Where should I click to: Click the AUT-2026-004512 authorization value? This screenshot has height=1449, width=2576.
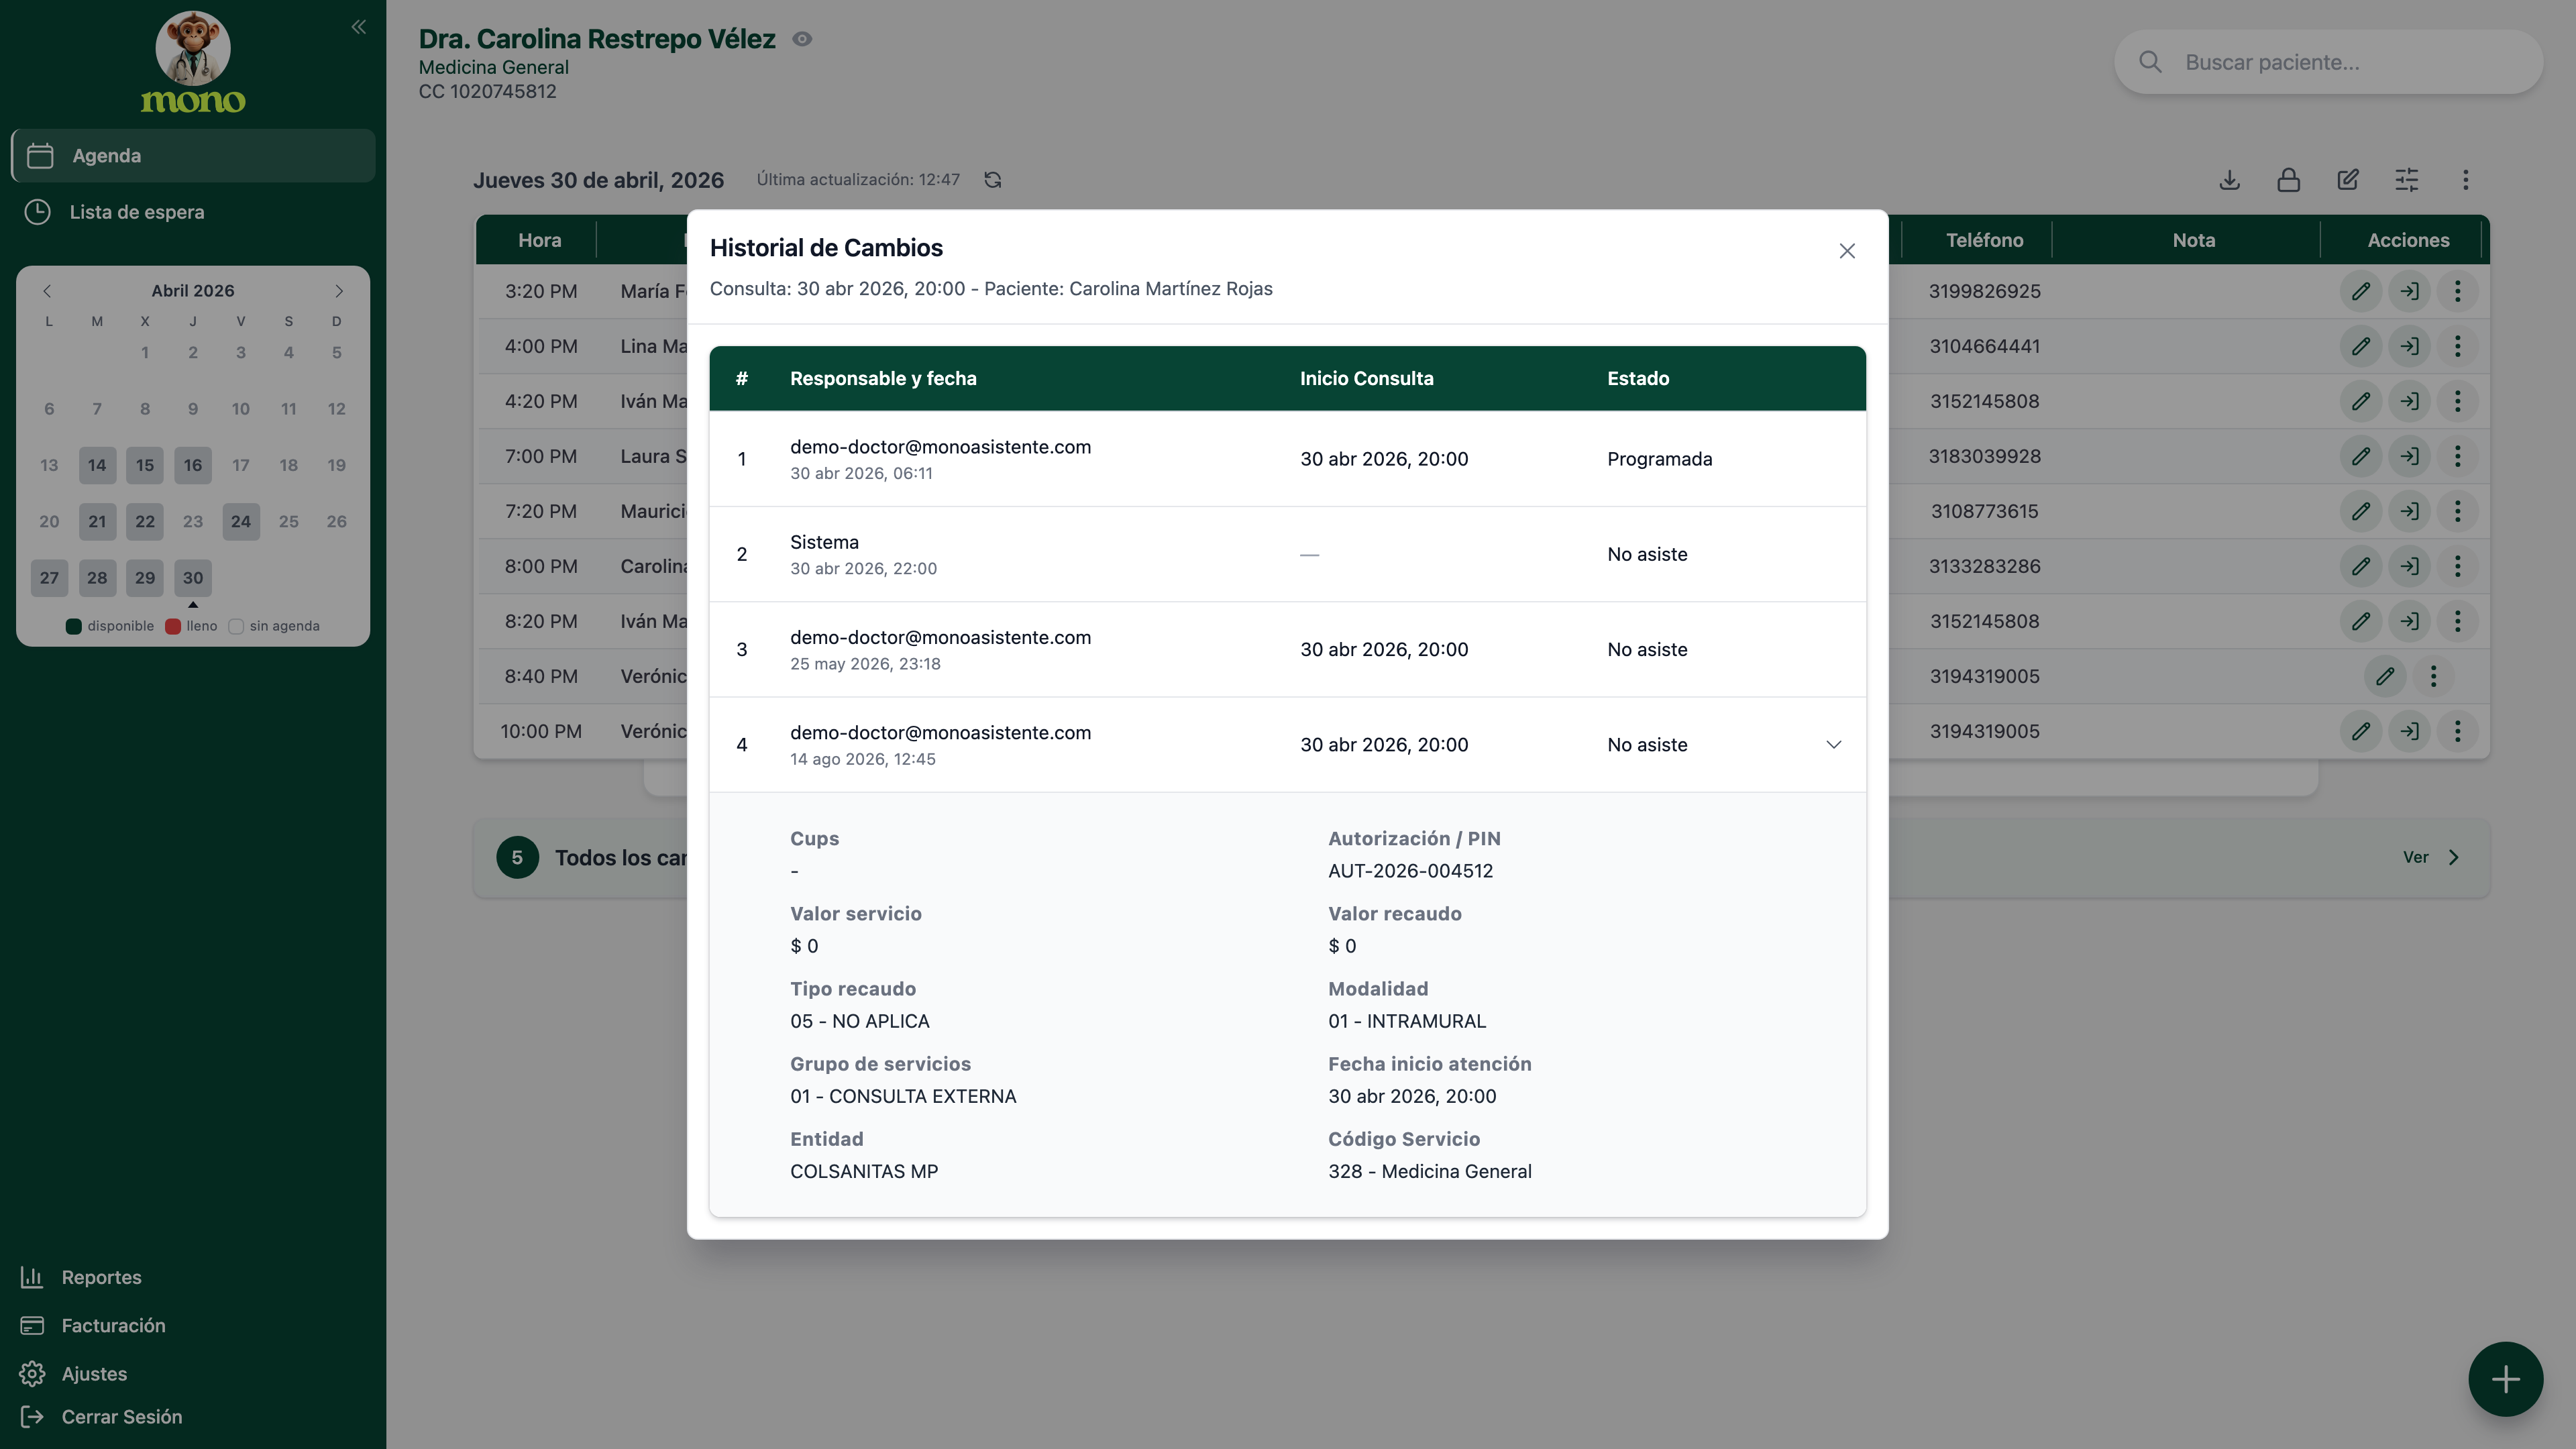pyautogui.click(x=1410, y=870)
